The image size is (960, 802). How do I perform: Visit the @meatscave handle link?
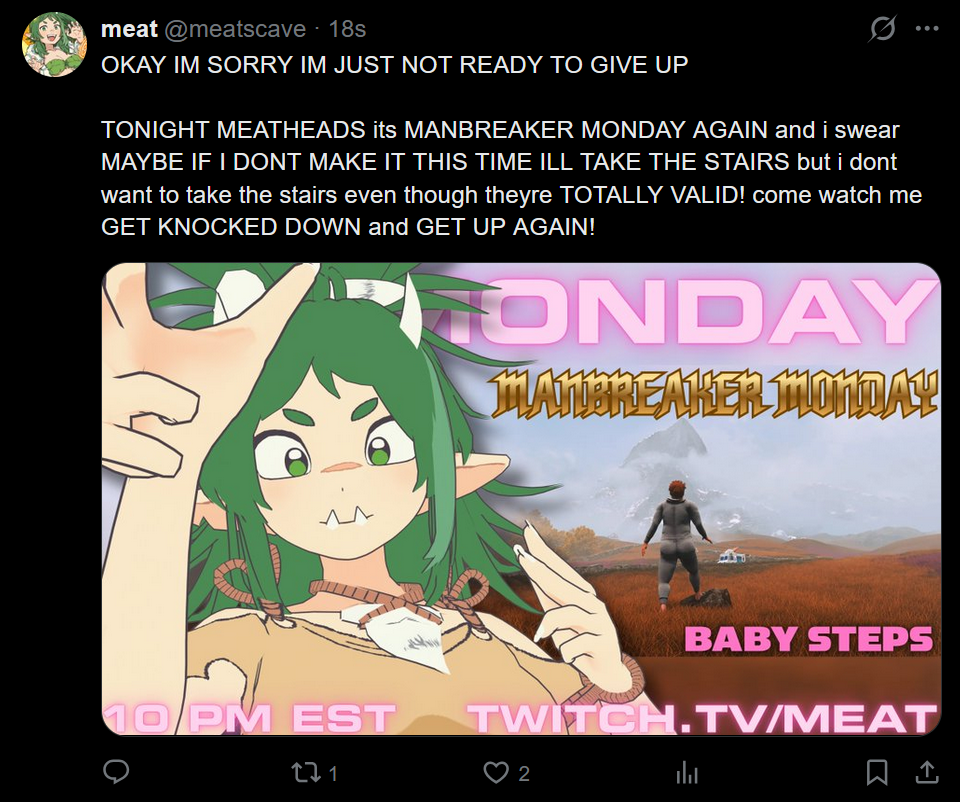click(235, 29)
